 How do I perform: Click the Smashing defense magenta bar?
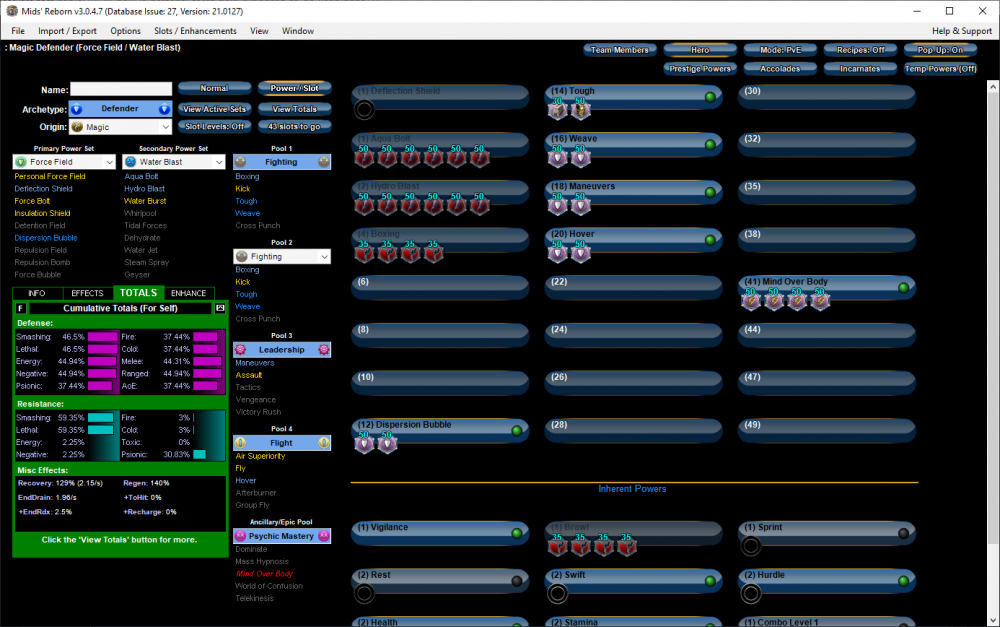[x=103, y=338]
